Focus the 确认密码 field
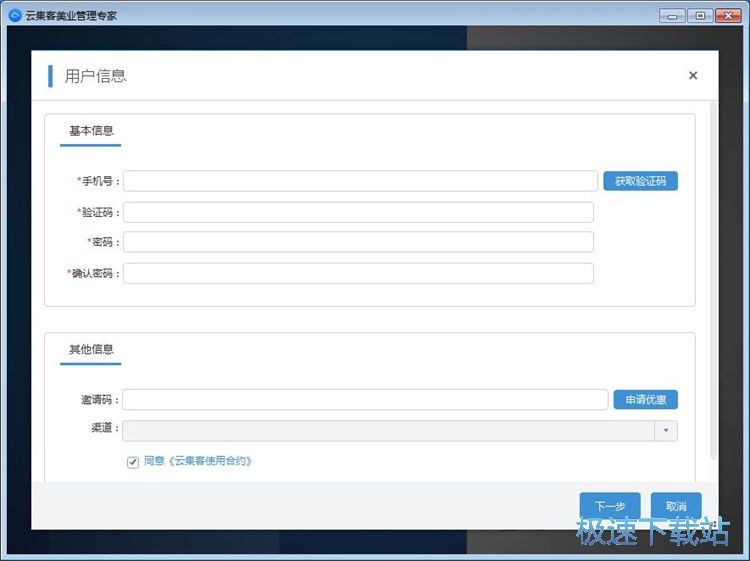 [x=358, y=273]
